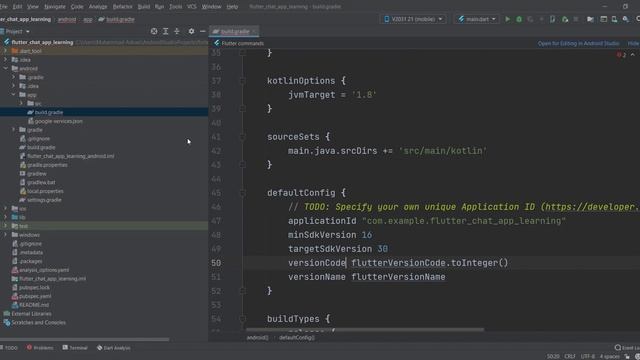Open the V2031 21 (mobile) device dropdown

pos(413,19)
